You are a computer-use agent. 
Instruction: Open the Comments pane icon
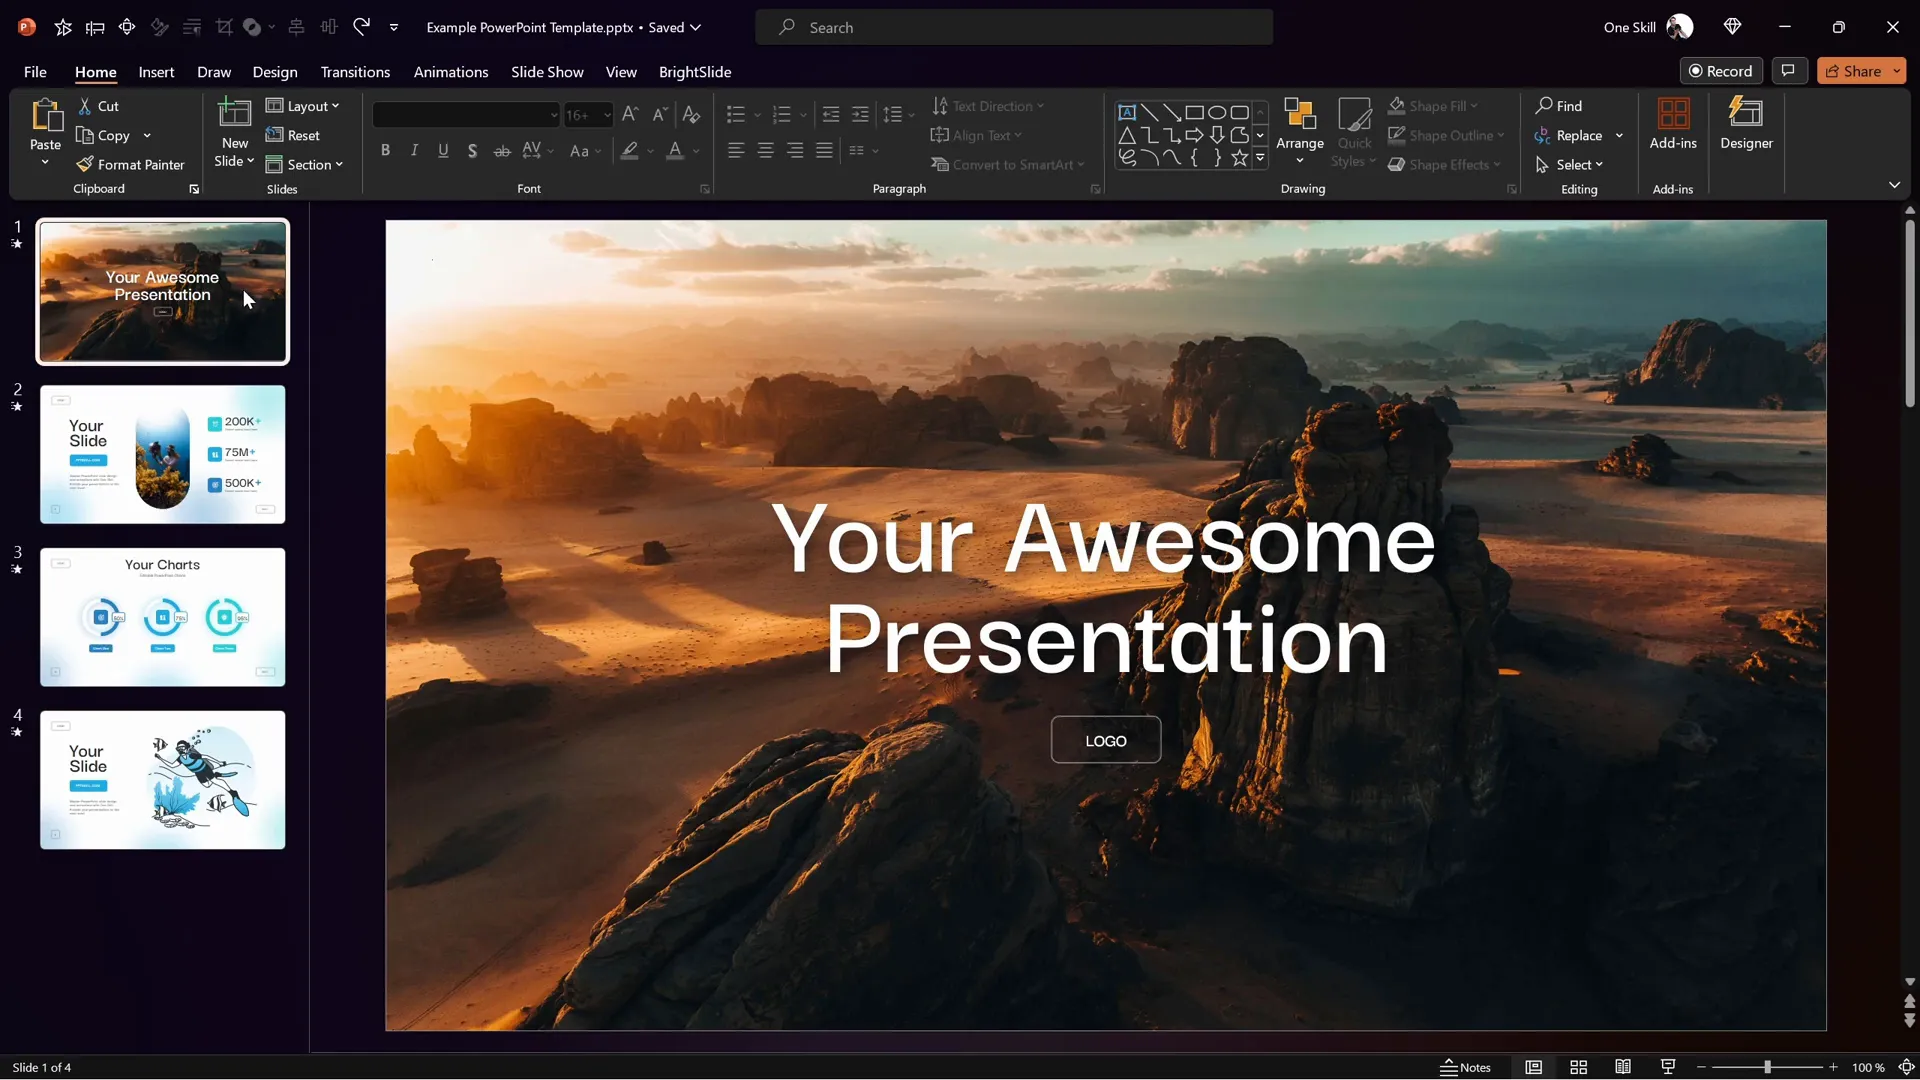pos(1788,71)
